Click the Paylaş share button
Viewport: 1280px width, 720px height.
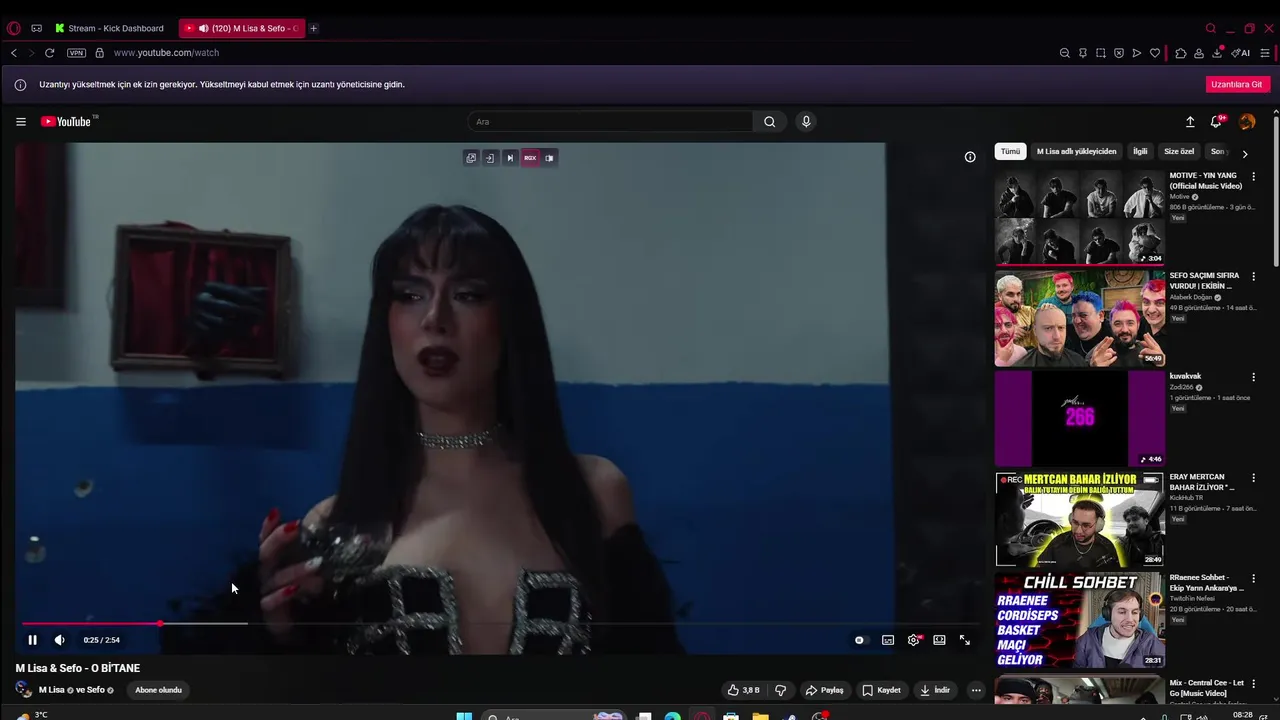pyautogui.click(x=825, y=690)
